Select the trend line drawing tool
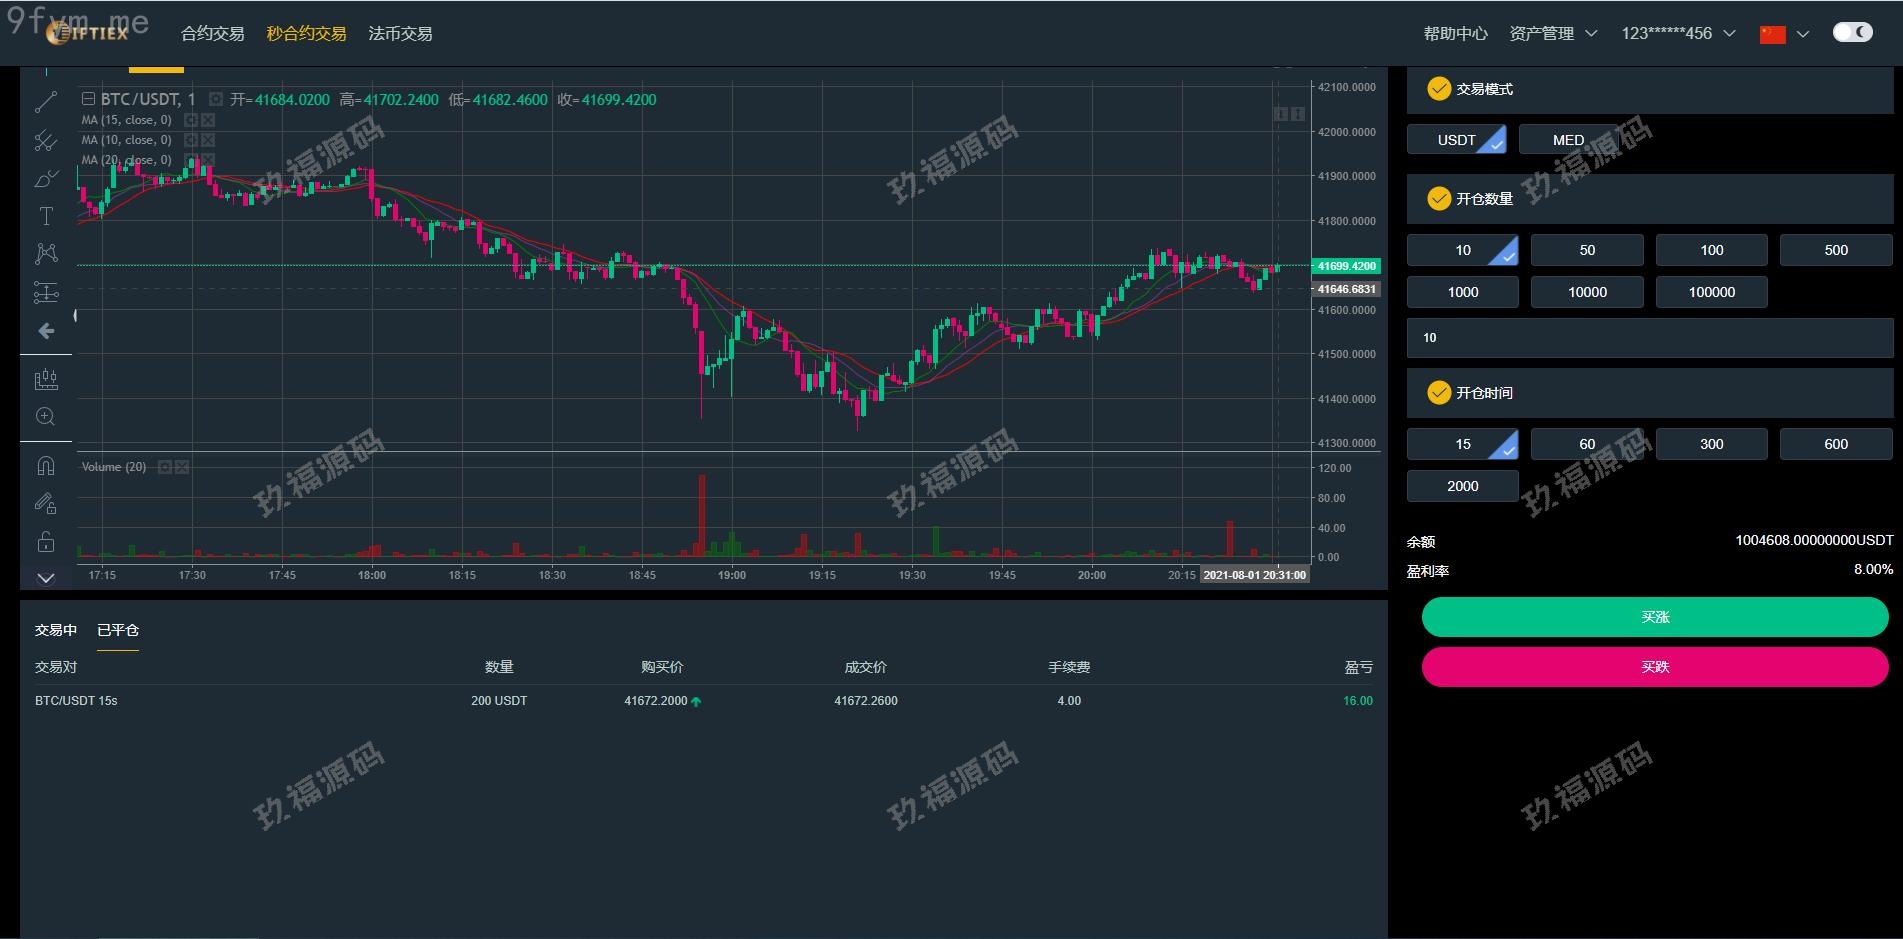This screenshot has height=939, width=1903. pos(46,102)
